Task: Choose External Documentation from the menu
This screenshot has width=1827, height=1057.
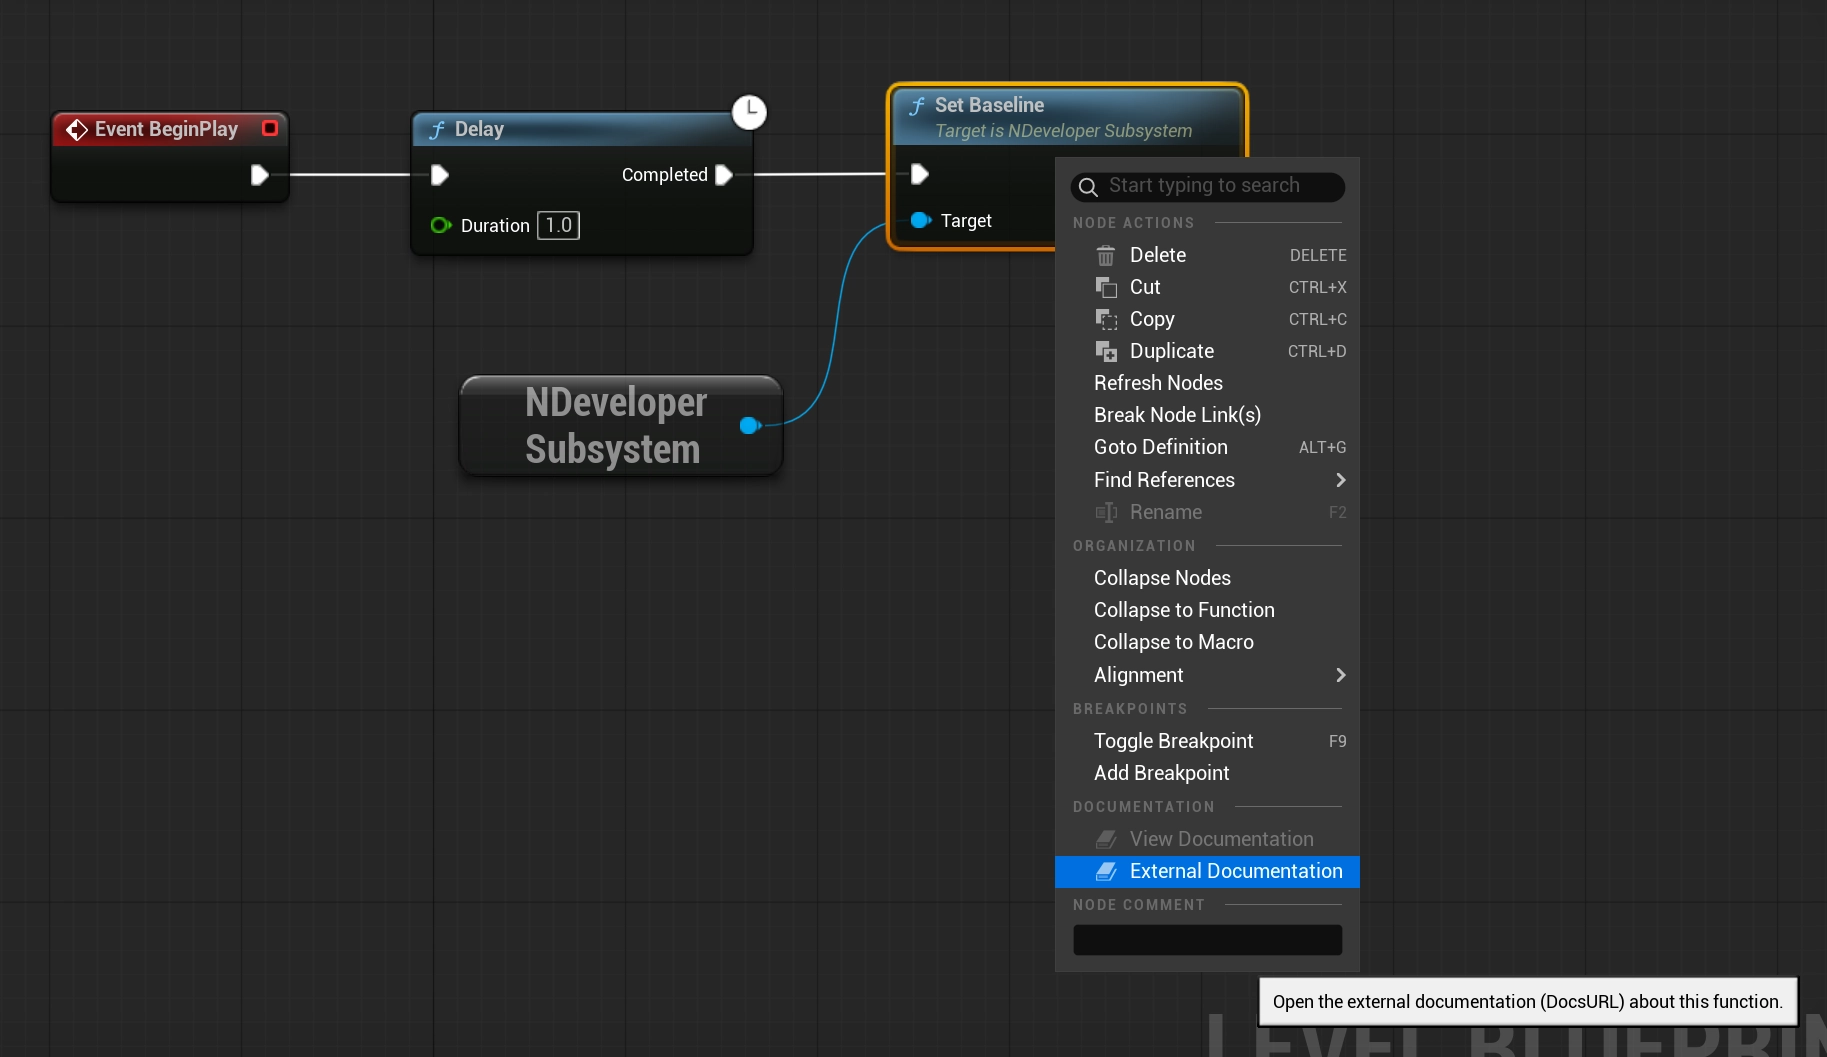Action: coord(1236,871)
